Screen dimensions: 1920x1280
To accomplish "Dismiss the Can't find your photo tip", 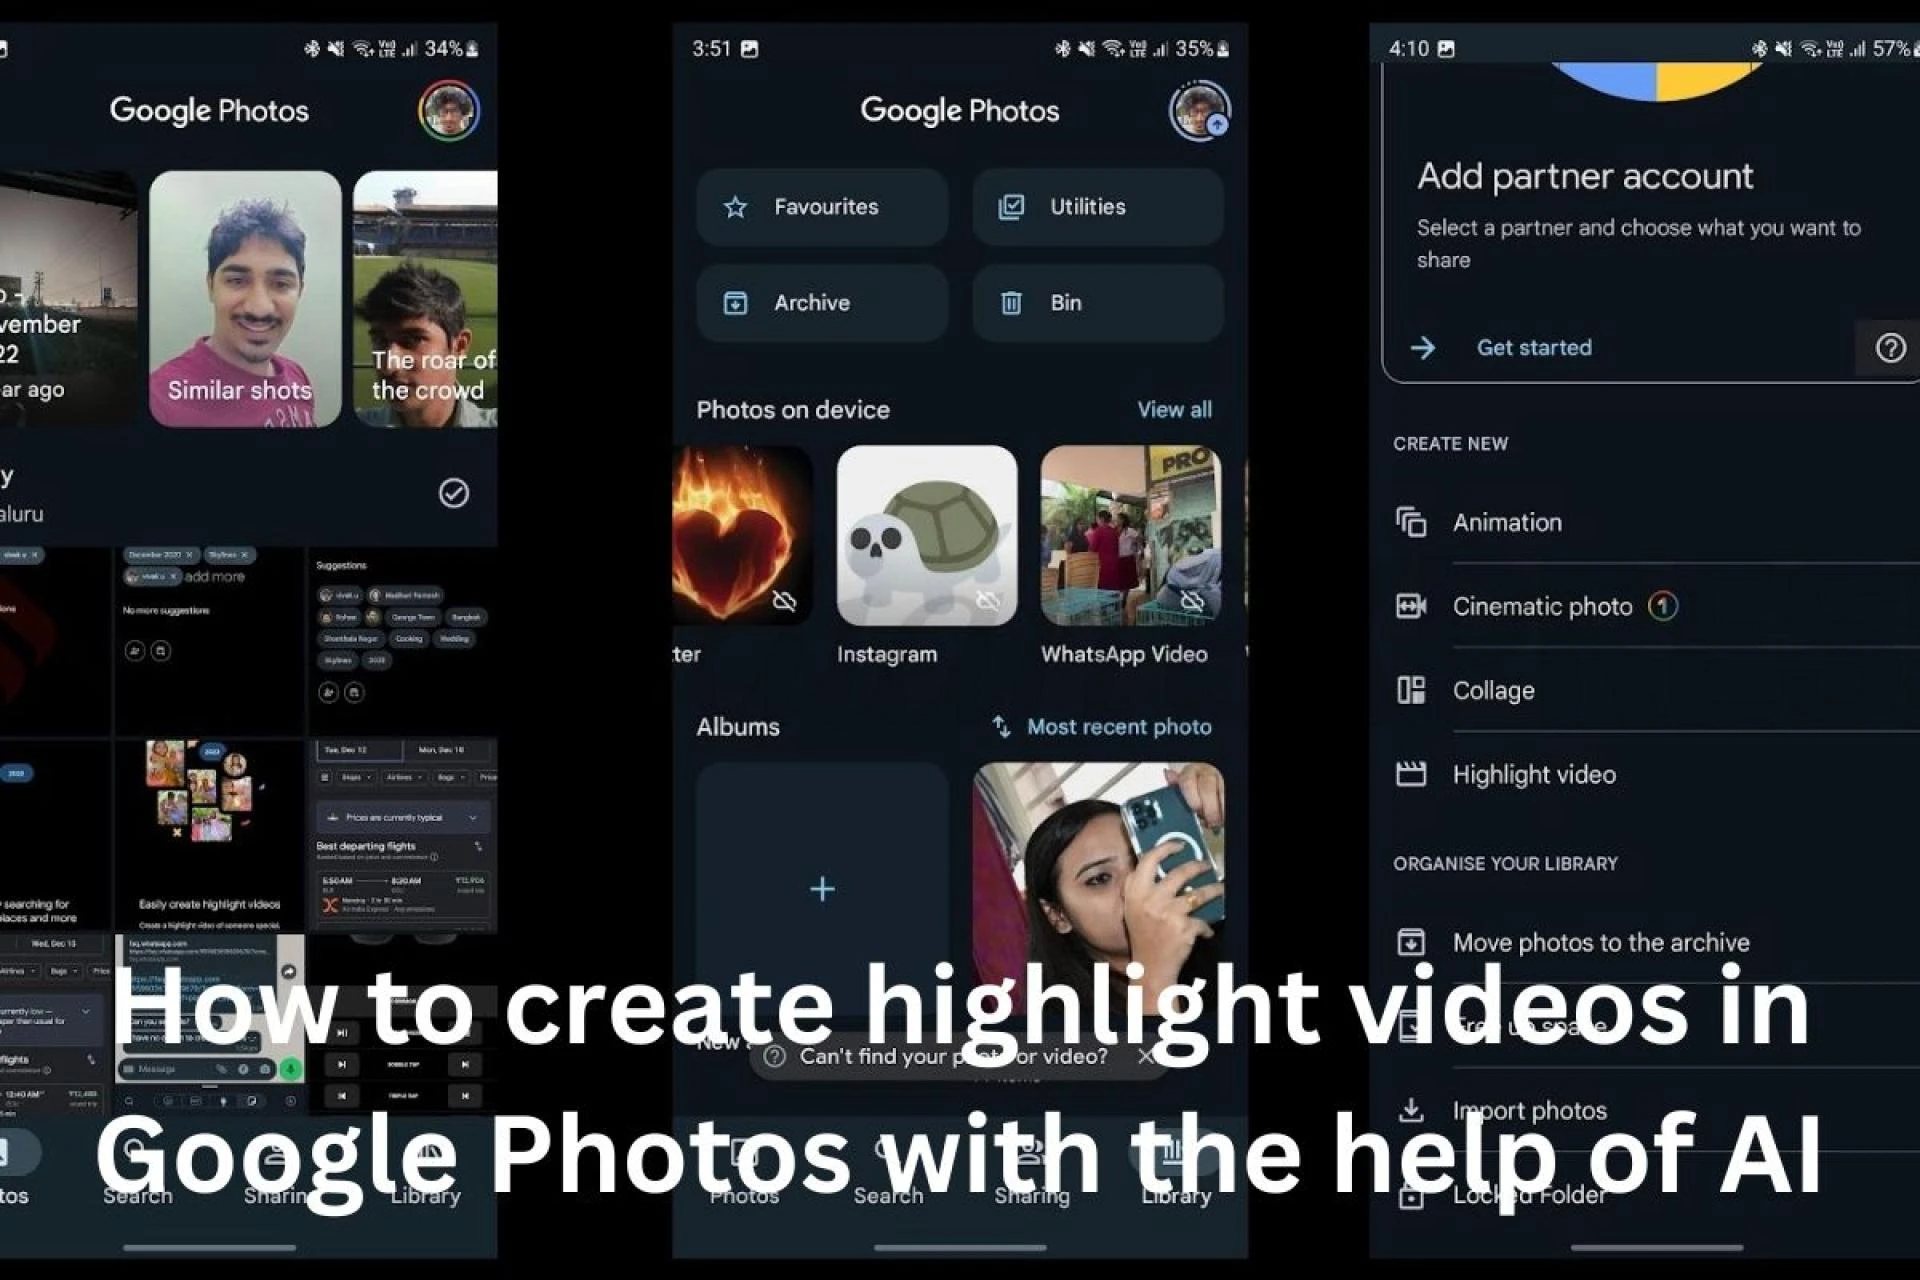I will pyautogui.click(x=1146, y=1056).
